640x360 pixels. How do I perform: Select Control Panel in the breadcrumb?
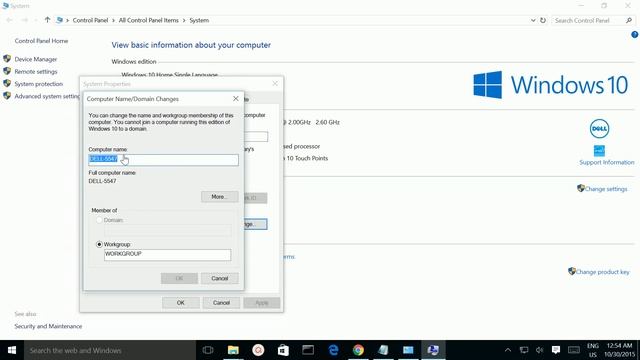pos(90,20)
